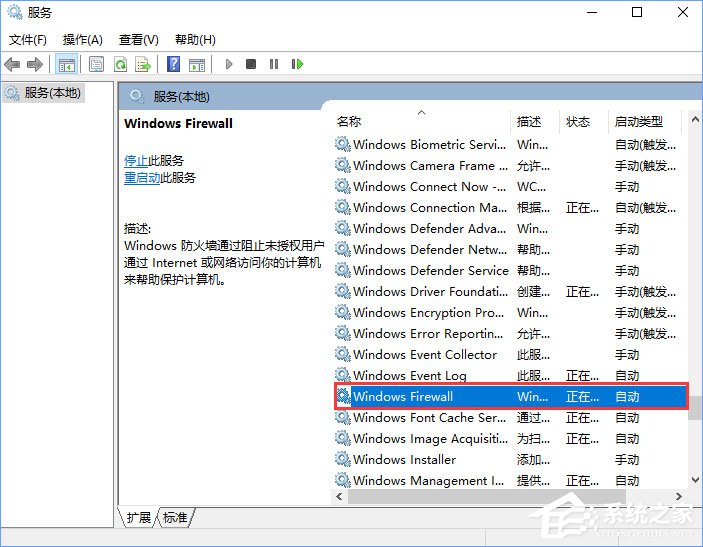Click the vertical scrollbar up arrow

695,119
